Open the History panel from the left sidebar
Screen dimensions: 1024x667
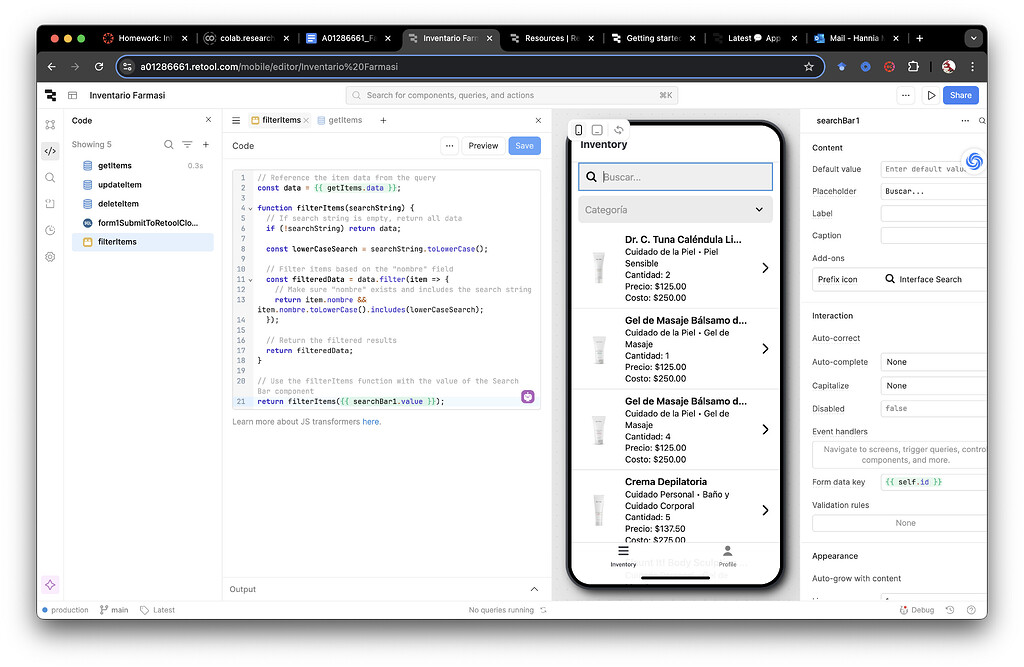tap(50, 230)
